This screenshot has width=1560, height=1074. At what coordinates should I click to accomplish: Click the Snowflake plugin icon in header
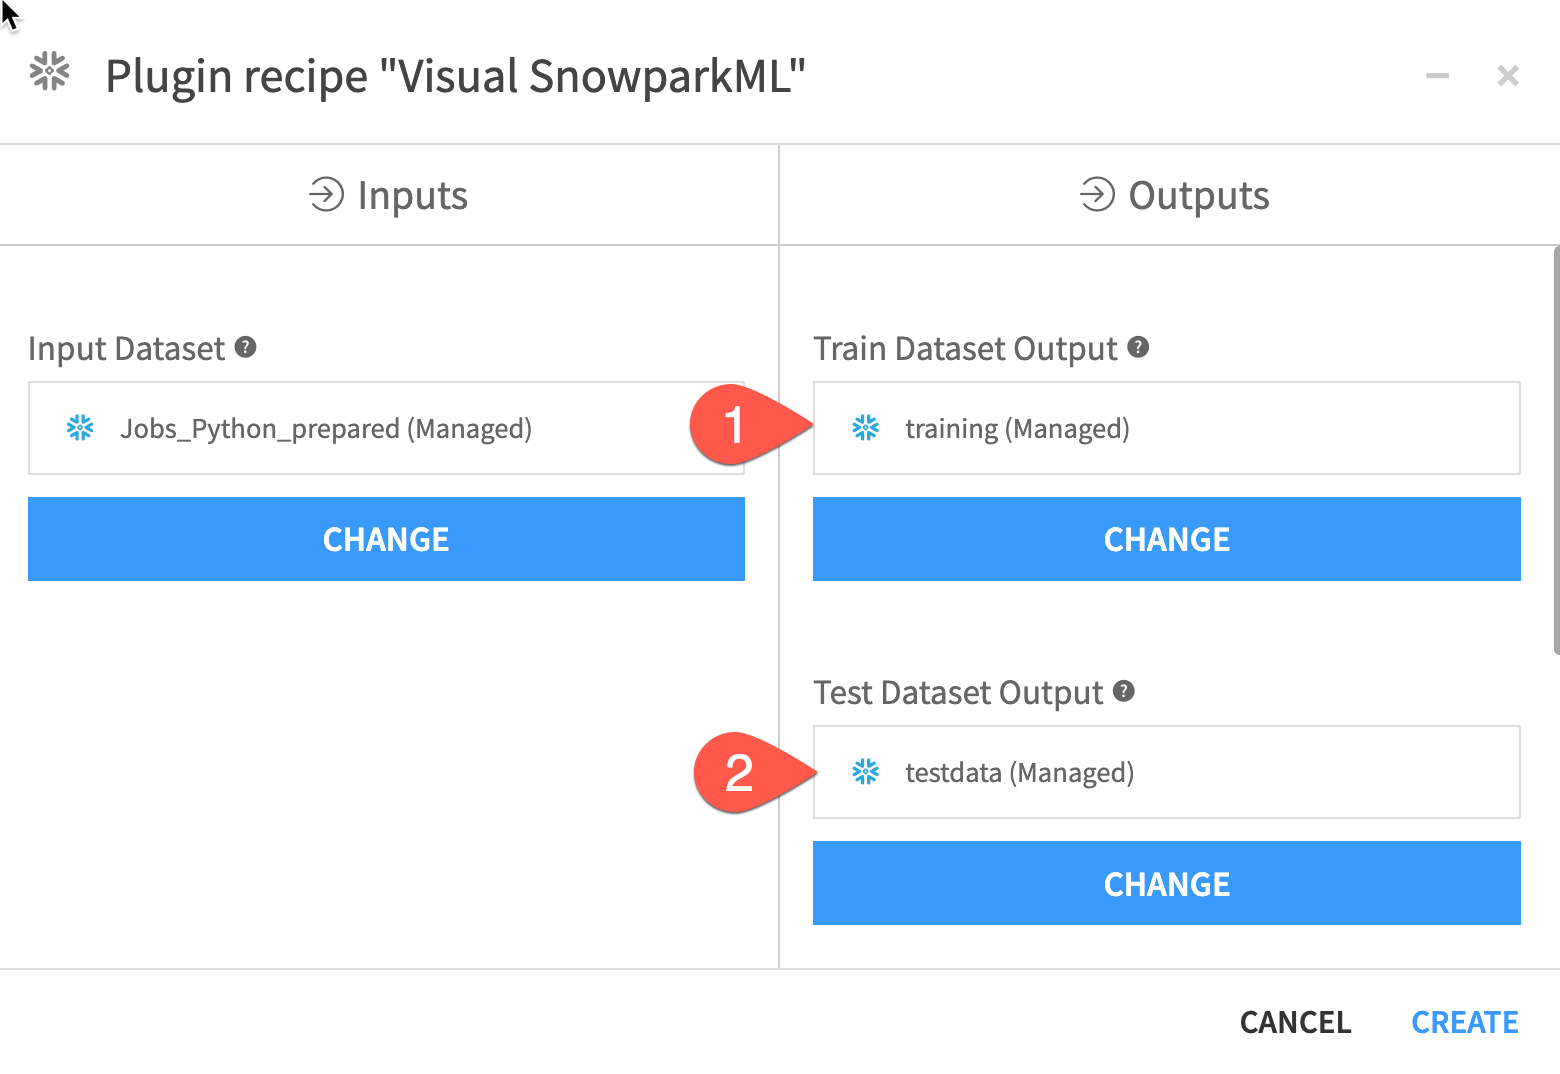pyautogui.click(x=49, y=72)
